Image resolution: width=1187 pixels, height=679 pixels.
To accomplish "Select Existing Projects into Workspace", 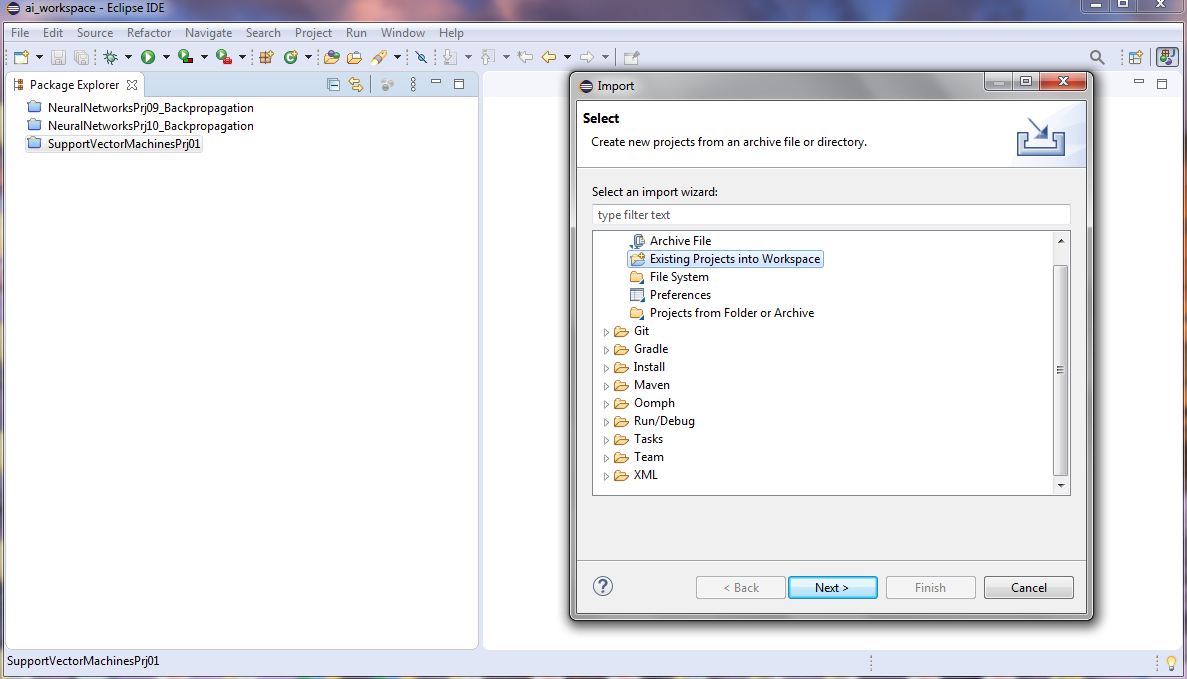I will (725, 259).
